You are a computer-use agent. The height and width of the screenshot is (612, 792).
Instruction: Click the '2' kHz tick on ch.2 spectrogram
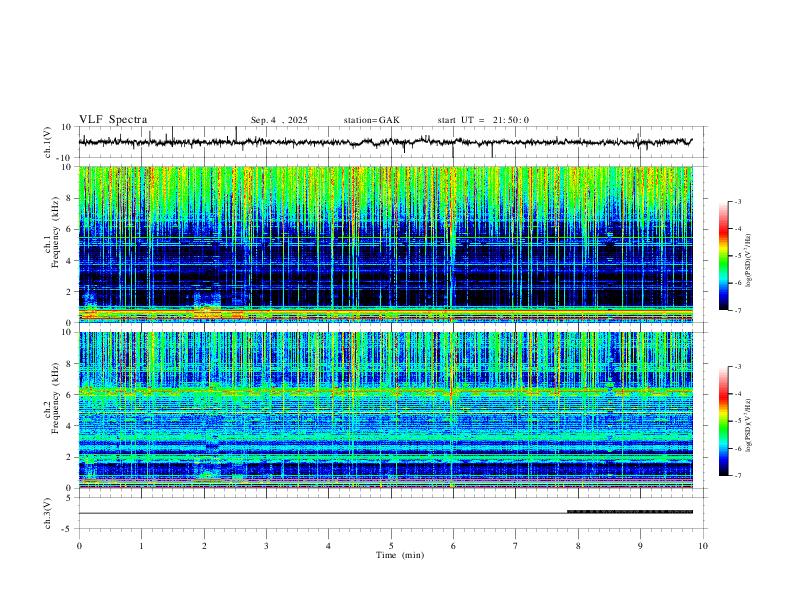point(70,457)
